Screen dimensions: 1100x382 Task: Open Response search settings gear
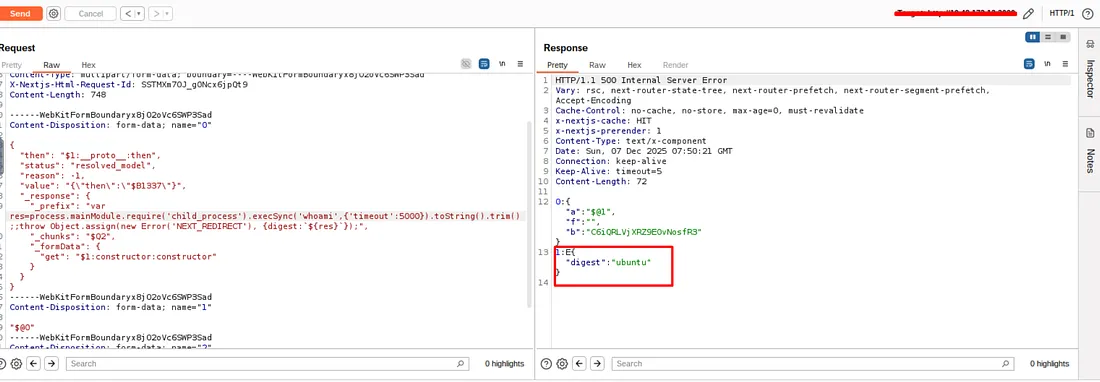562,364
